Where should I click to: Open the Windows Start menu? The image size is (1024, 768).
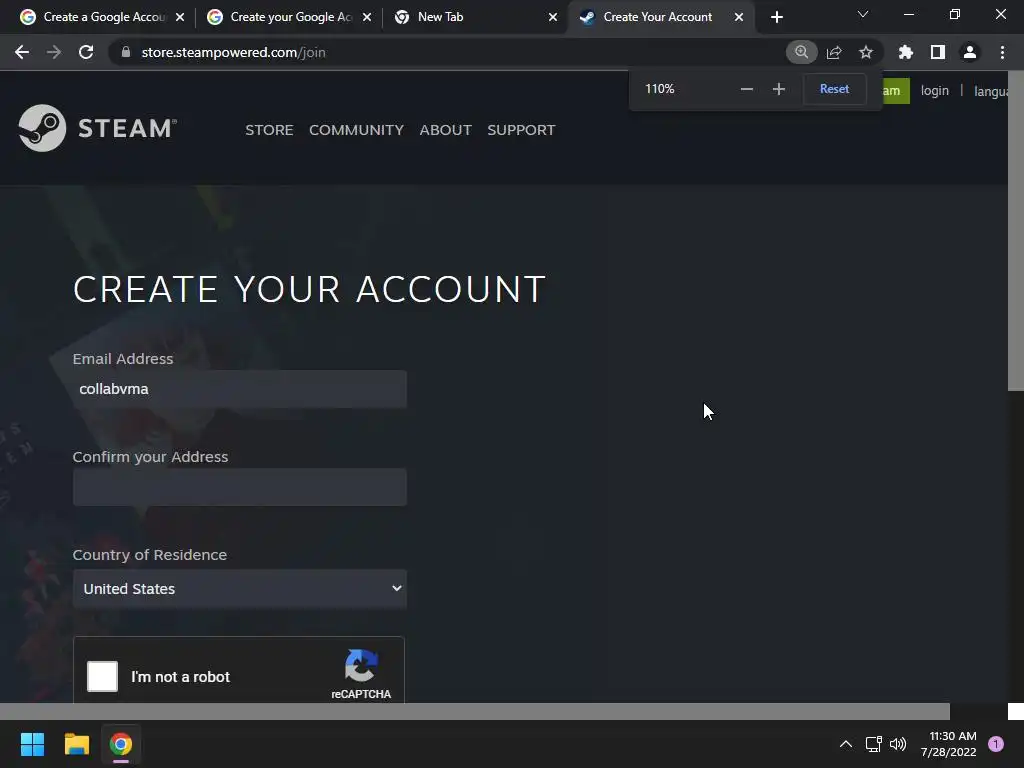click(x=32, y=744)
